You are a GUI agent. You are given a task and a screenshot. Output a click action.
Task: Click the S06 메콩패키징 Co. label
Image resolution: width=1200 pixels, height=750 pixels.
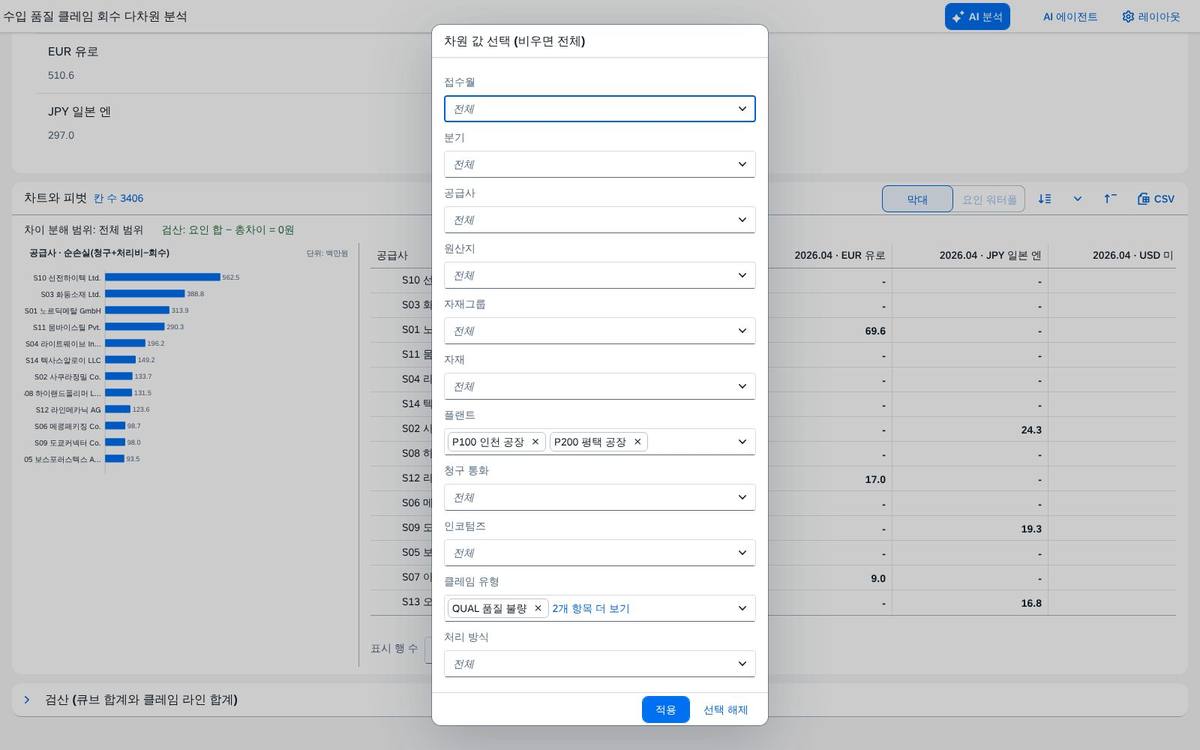pyautogui.click(x=67, y=426)
